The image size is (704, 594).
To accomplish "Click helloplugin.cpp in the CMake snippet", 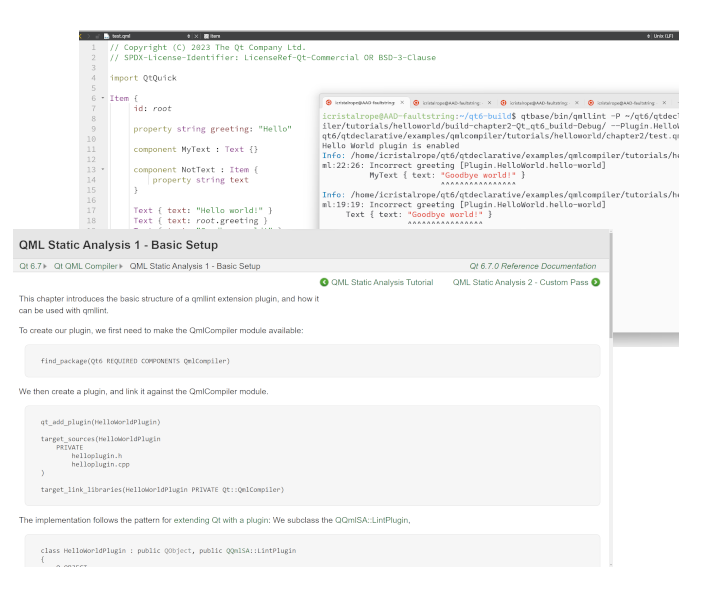I will click(101, 464).
